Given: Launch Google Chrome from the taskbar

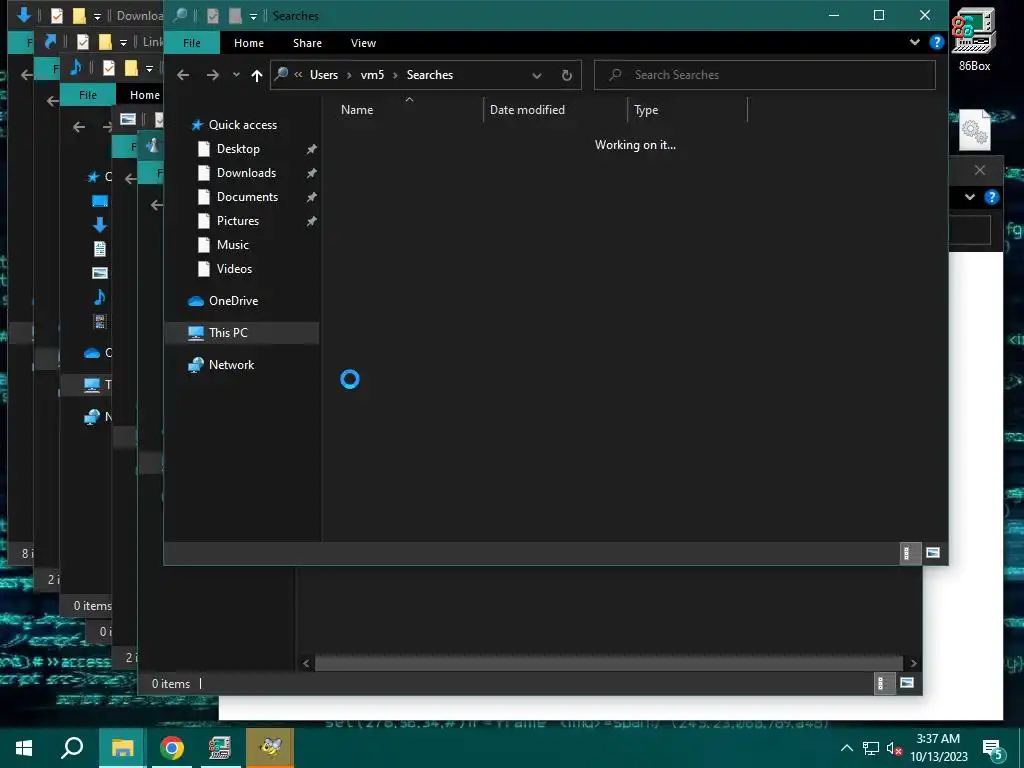Looking at the screenshot, I should coord(172,748).
